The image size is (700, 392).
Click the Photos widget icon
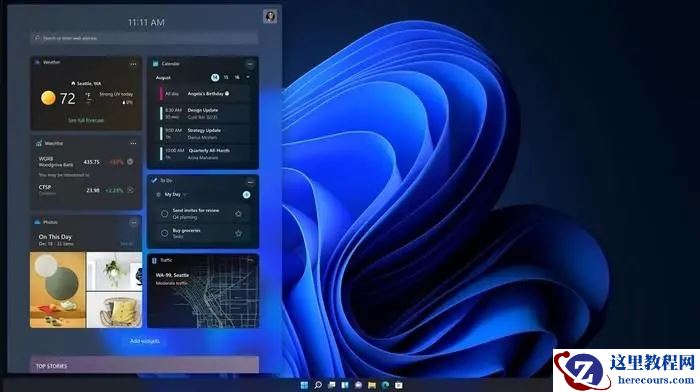click(38, 222)
